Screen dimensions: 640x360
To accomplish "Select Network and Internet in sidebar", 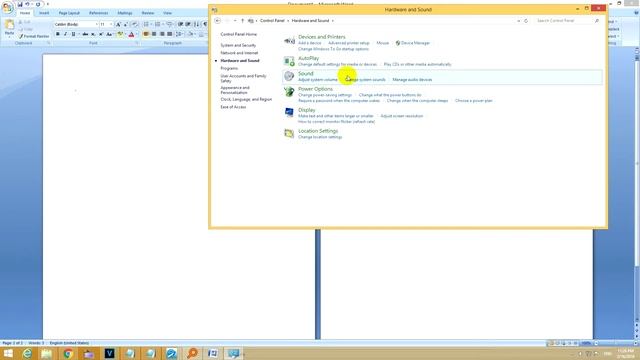I will pos(239,53).
